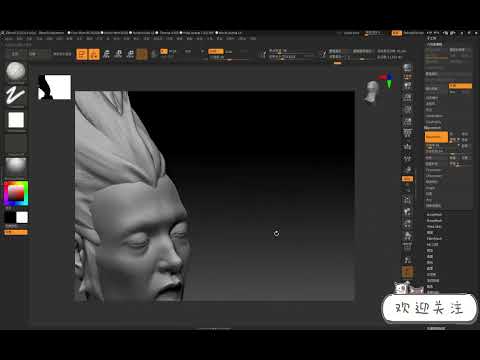Click the reference image thumbnail above the canvas
Image resolution: width=480 pixels, height=360 pixels.
pyautogui.click(x=54, y=87)
